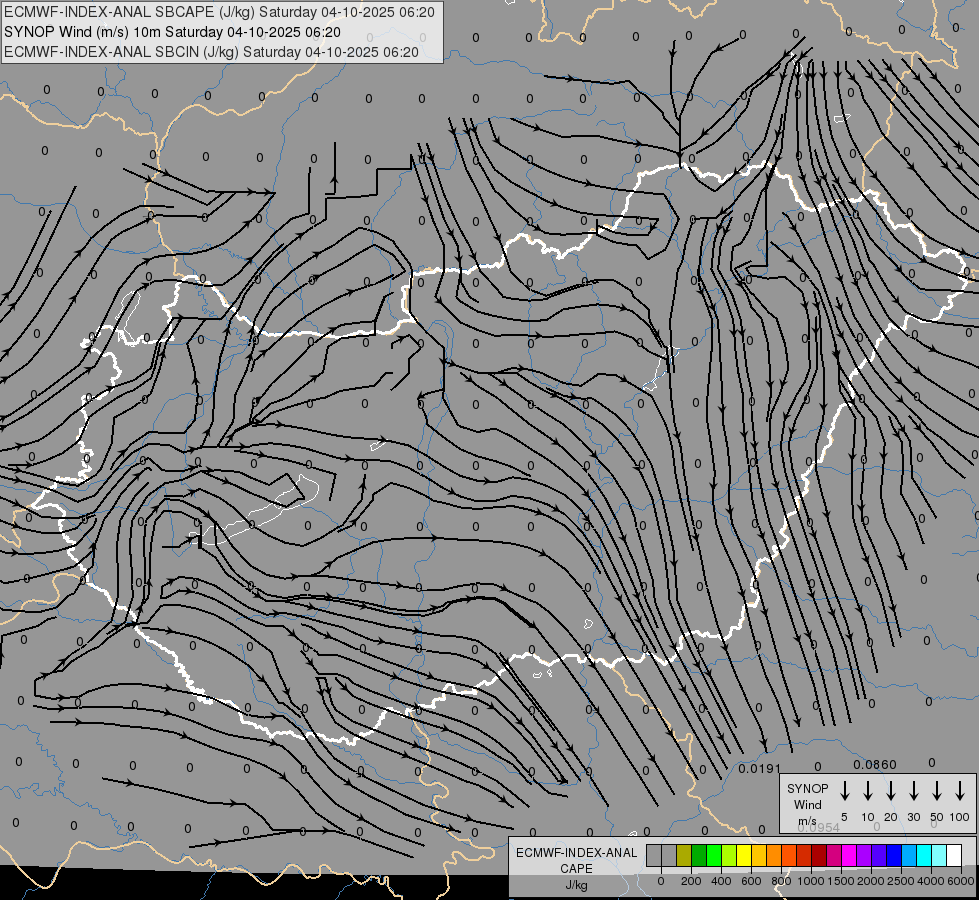979x900 pixels.
Task: Click the wind arrow above the 50 label
Action: pos(937,790)
